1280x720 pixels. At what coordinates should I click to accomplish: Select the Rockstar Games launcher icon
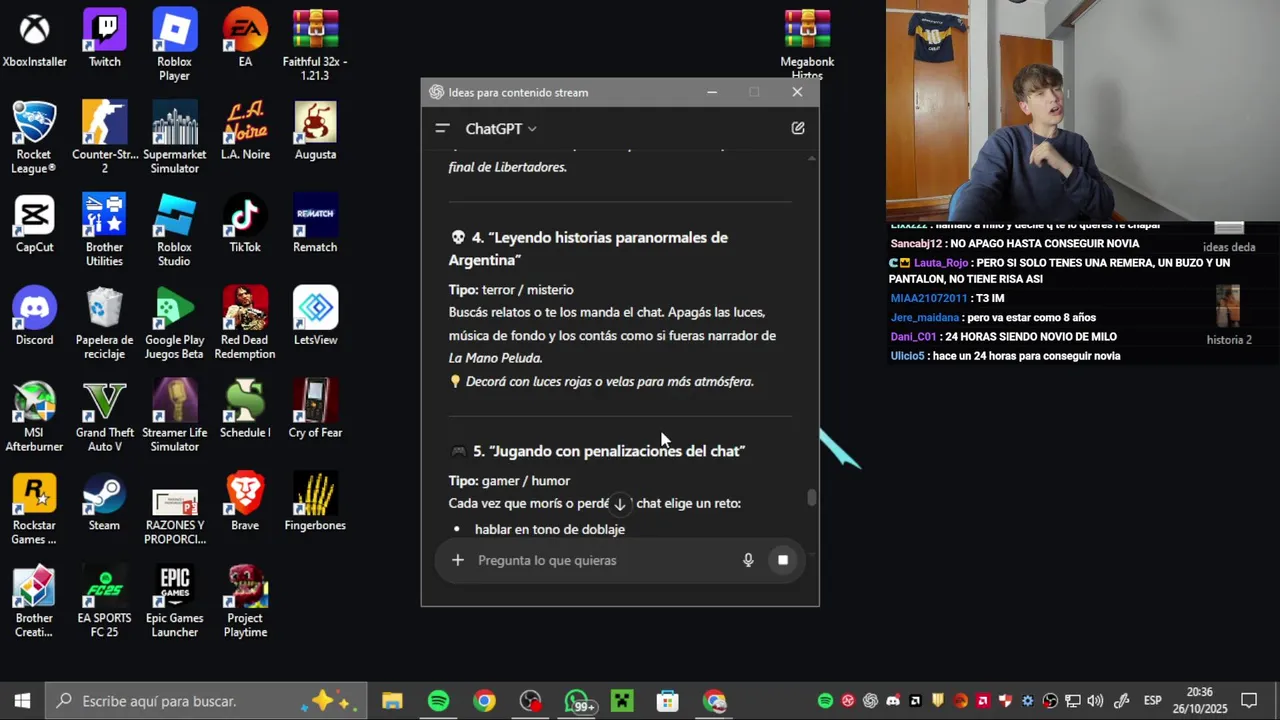click(x=34, y=509)
